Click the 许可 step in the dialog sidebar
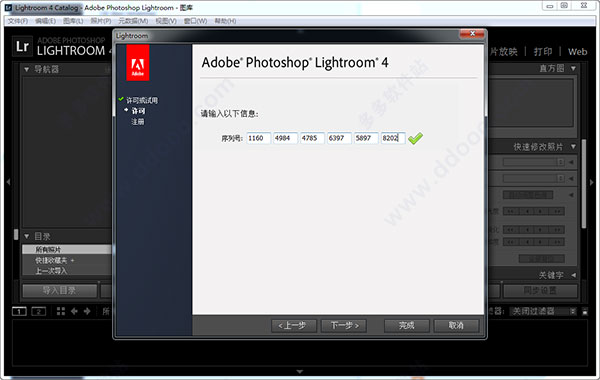The height and width of the screenshot is (380, 600). (138, 111)
